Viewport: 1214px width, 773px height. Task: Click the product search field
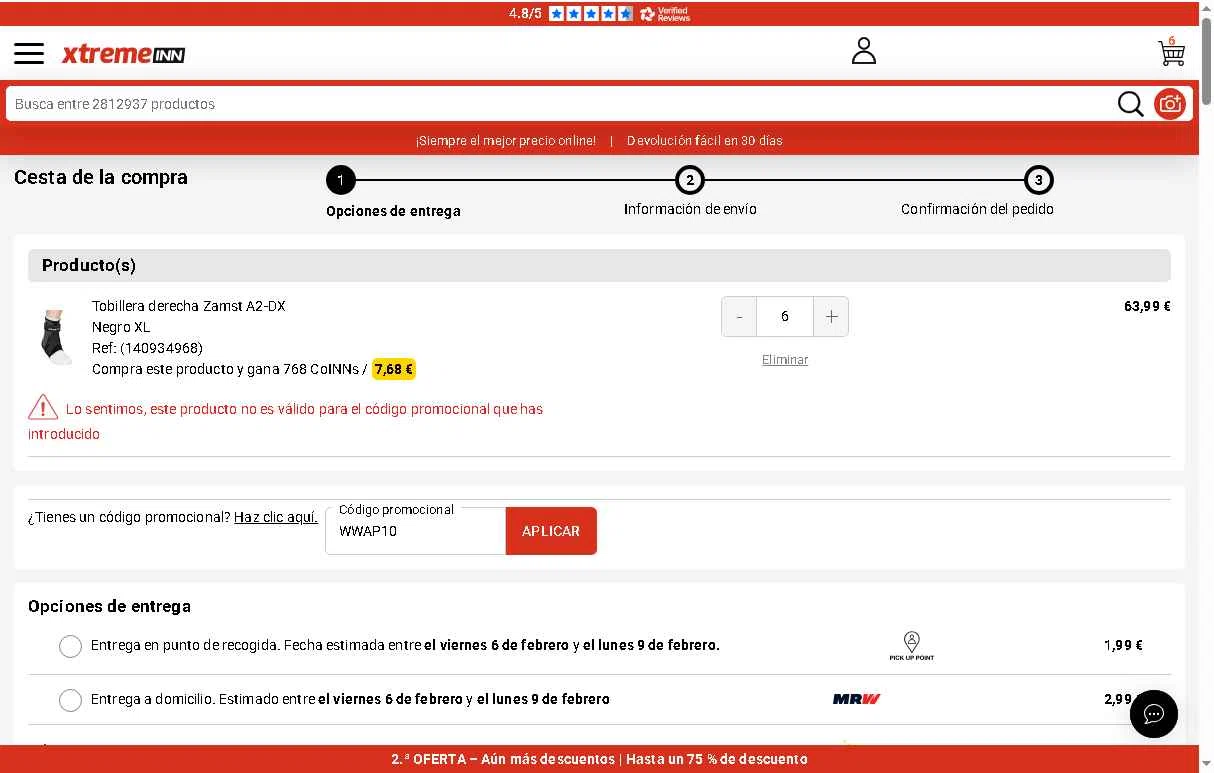pos(560,104)
